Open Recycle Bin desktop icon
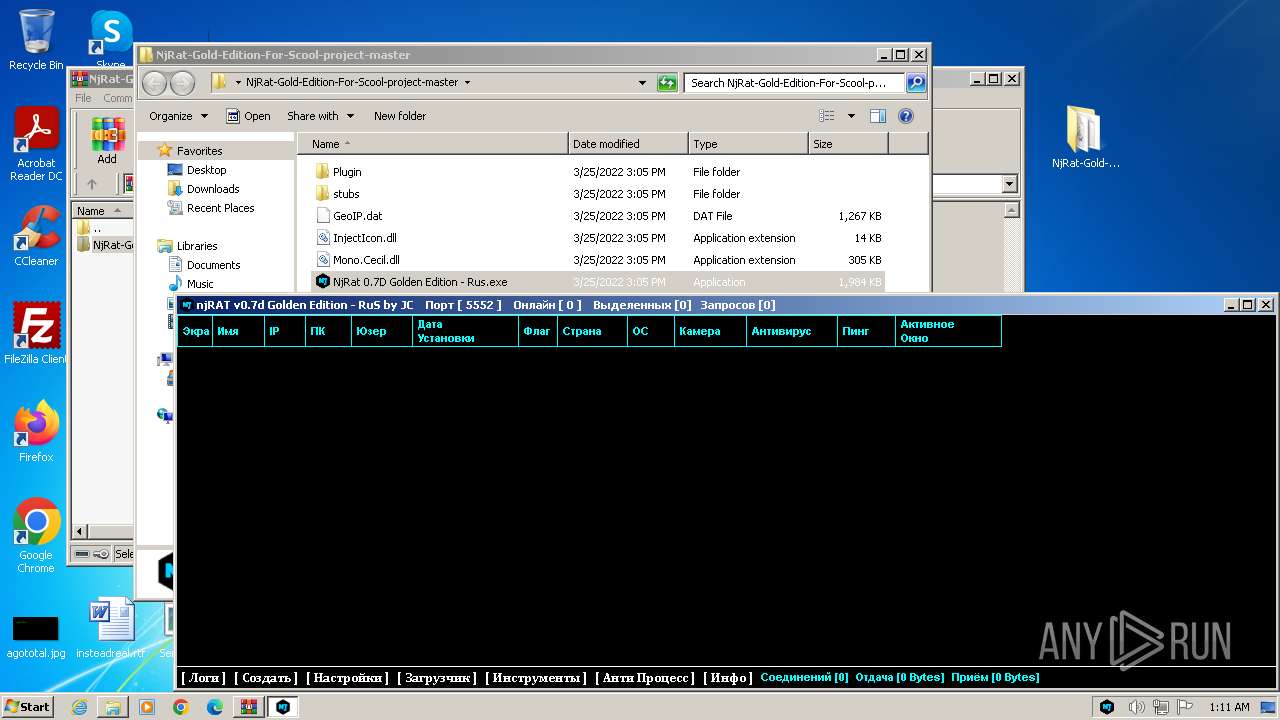Image resolution: width=1280 pixels, height=720 pixels. tap(36, 40)
